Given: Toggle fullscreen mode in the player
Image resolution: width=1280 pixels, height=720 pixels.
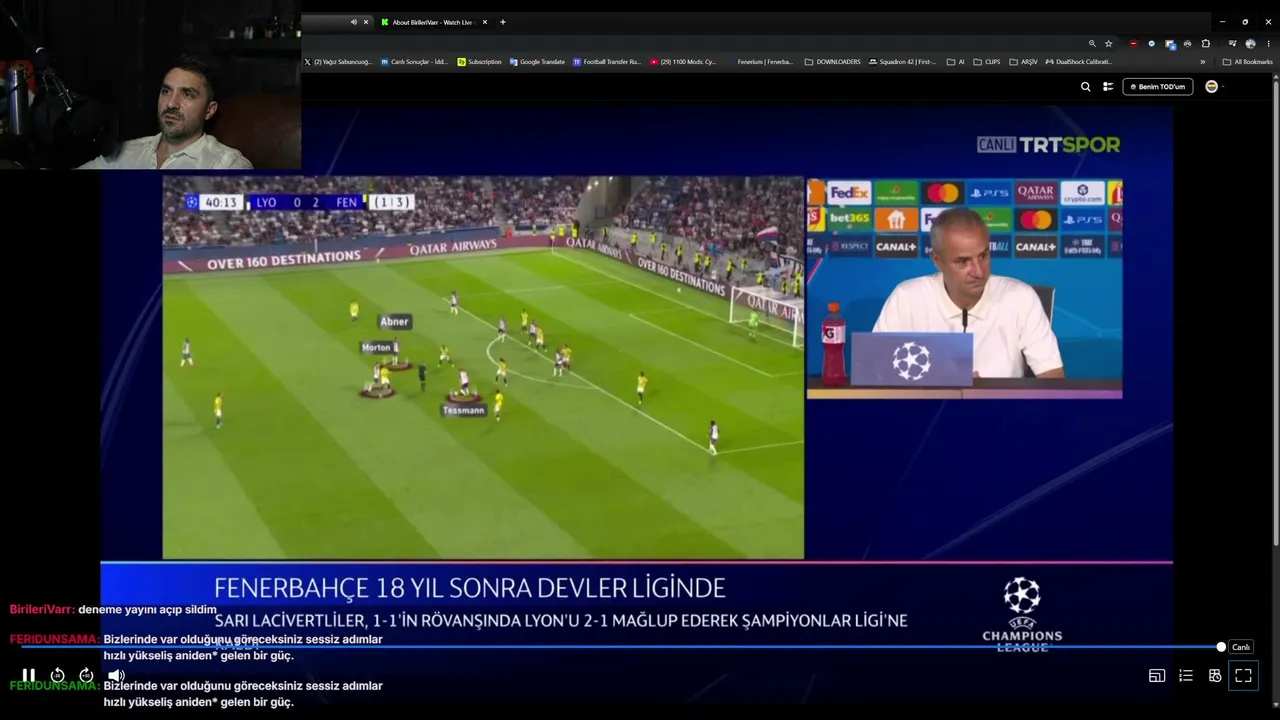Looking at the screenshot, I should (x=1243, y=675).
